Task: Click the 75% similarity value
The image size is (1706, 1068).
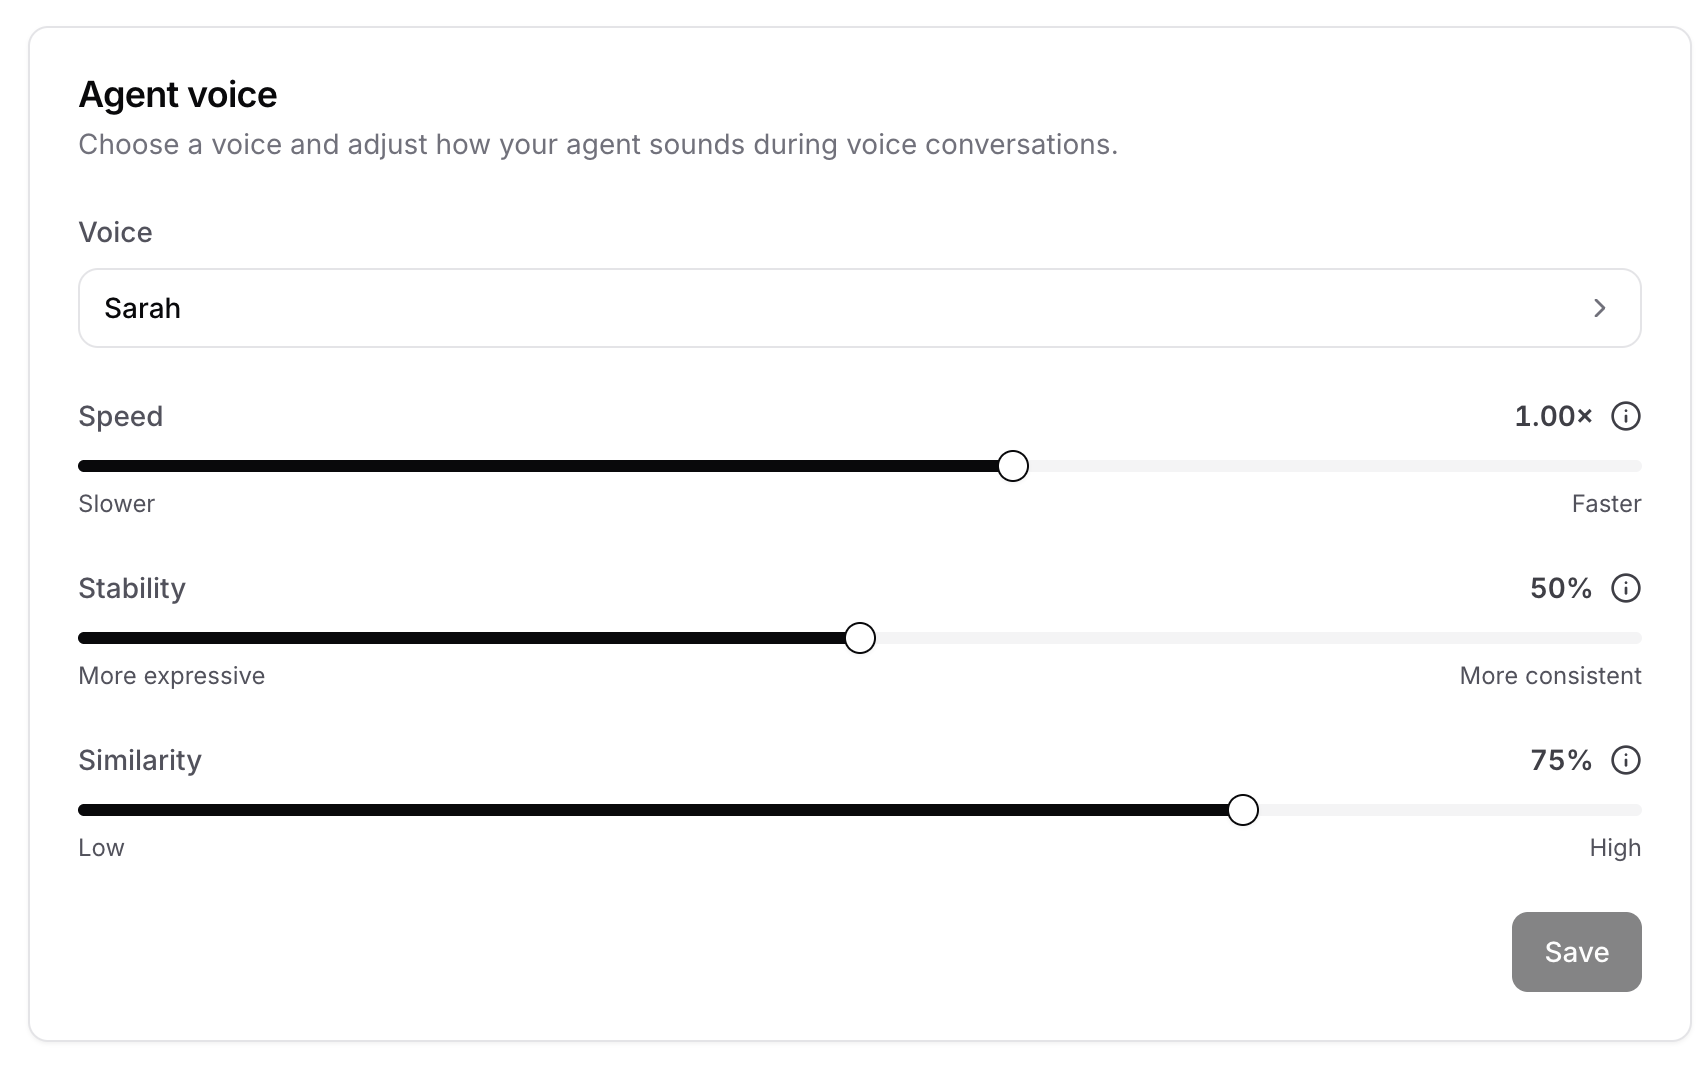Action: point(1560,760)
